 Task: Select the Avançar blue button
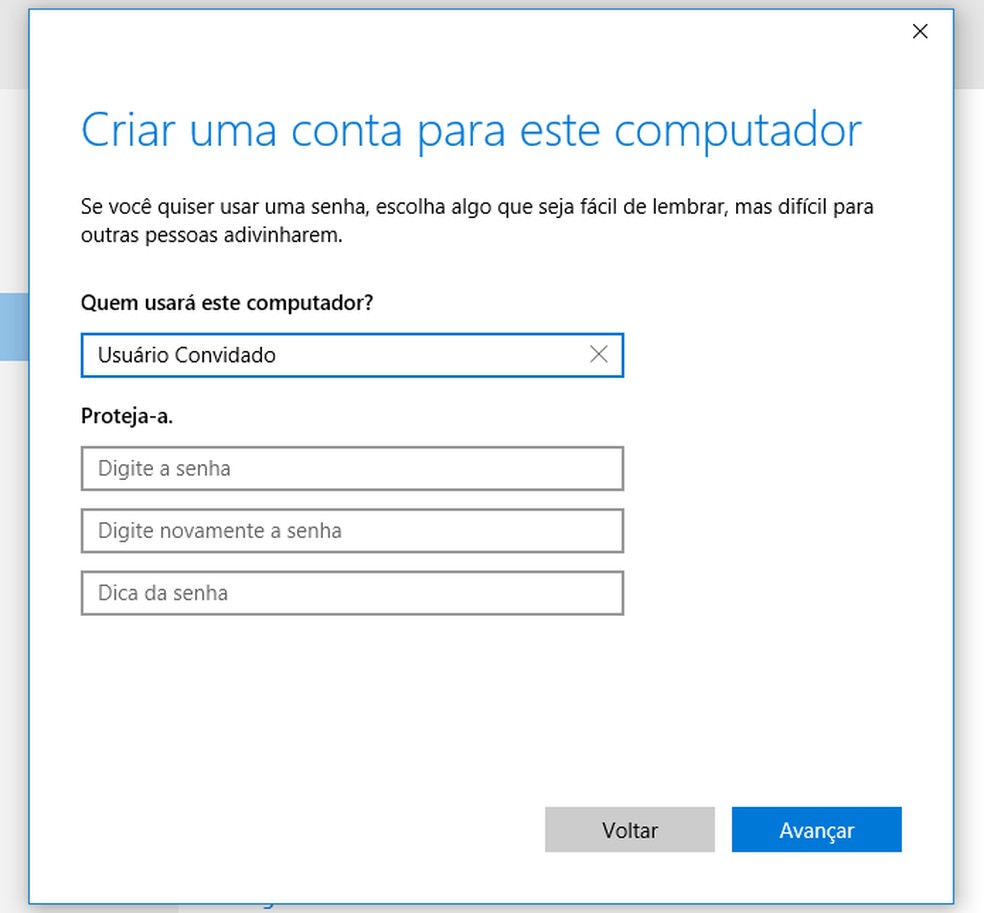click(x=816, y=829)
